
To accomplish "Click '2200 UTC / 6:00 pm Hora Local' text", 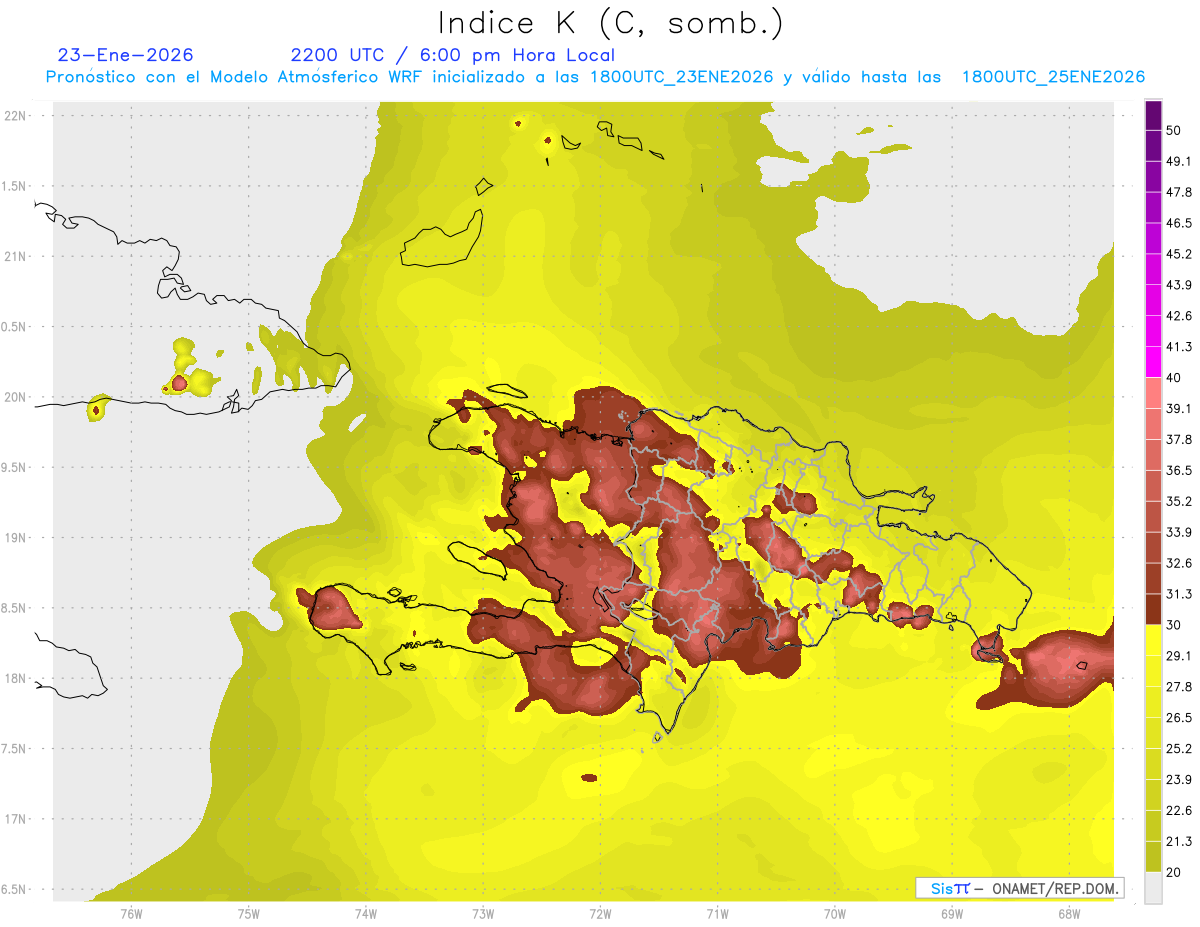I will tap(453, 55).
